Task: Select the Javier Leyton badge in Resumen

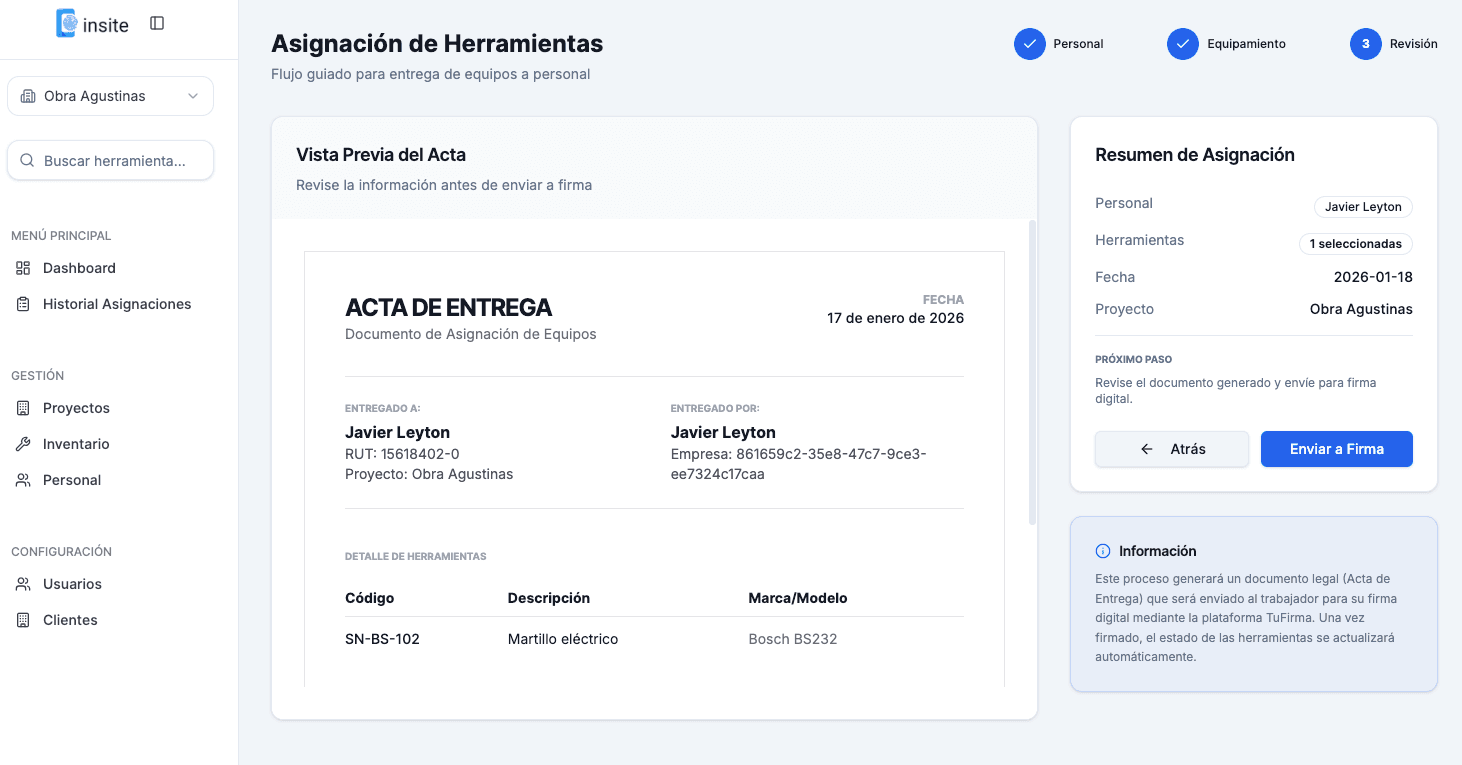Action: point(1362,206)
